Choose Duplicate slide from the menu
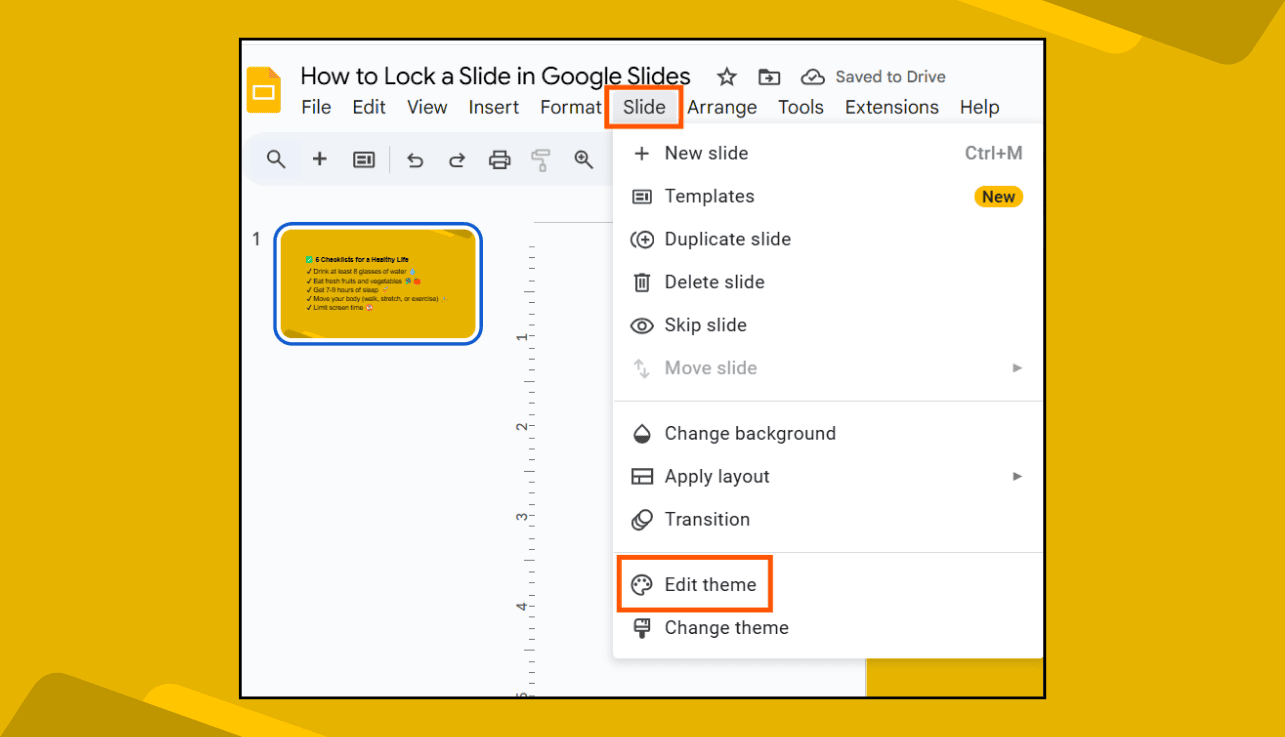Image resolution: width=1285 pixels, height=737 pixels. pos(728,239)
